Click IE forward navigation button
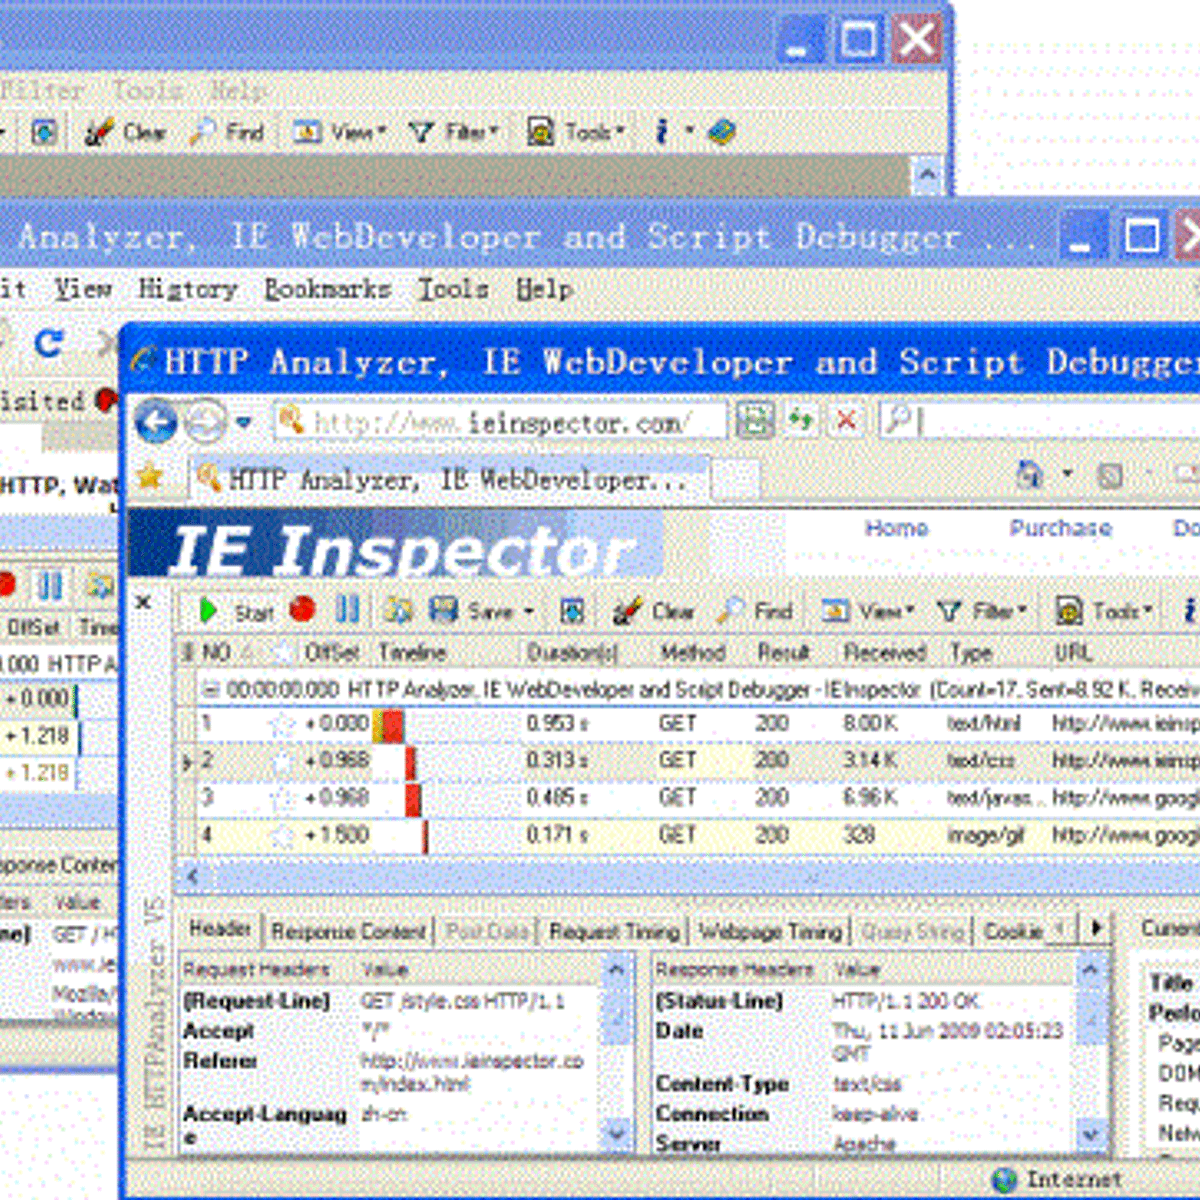The image size is (1200, 1200). [x=206, y=423]
